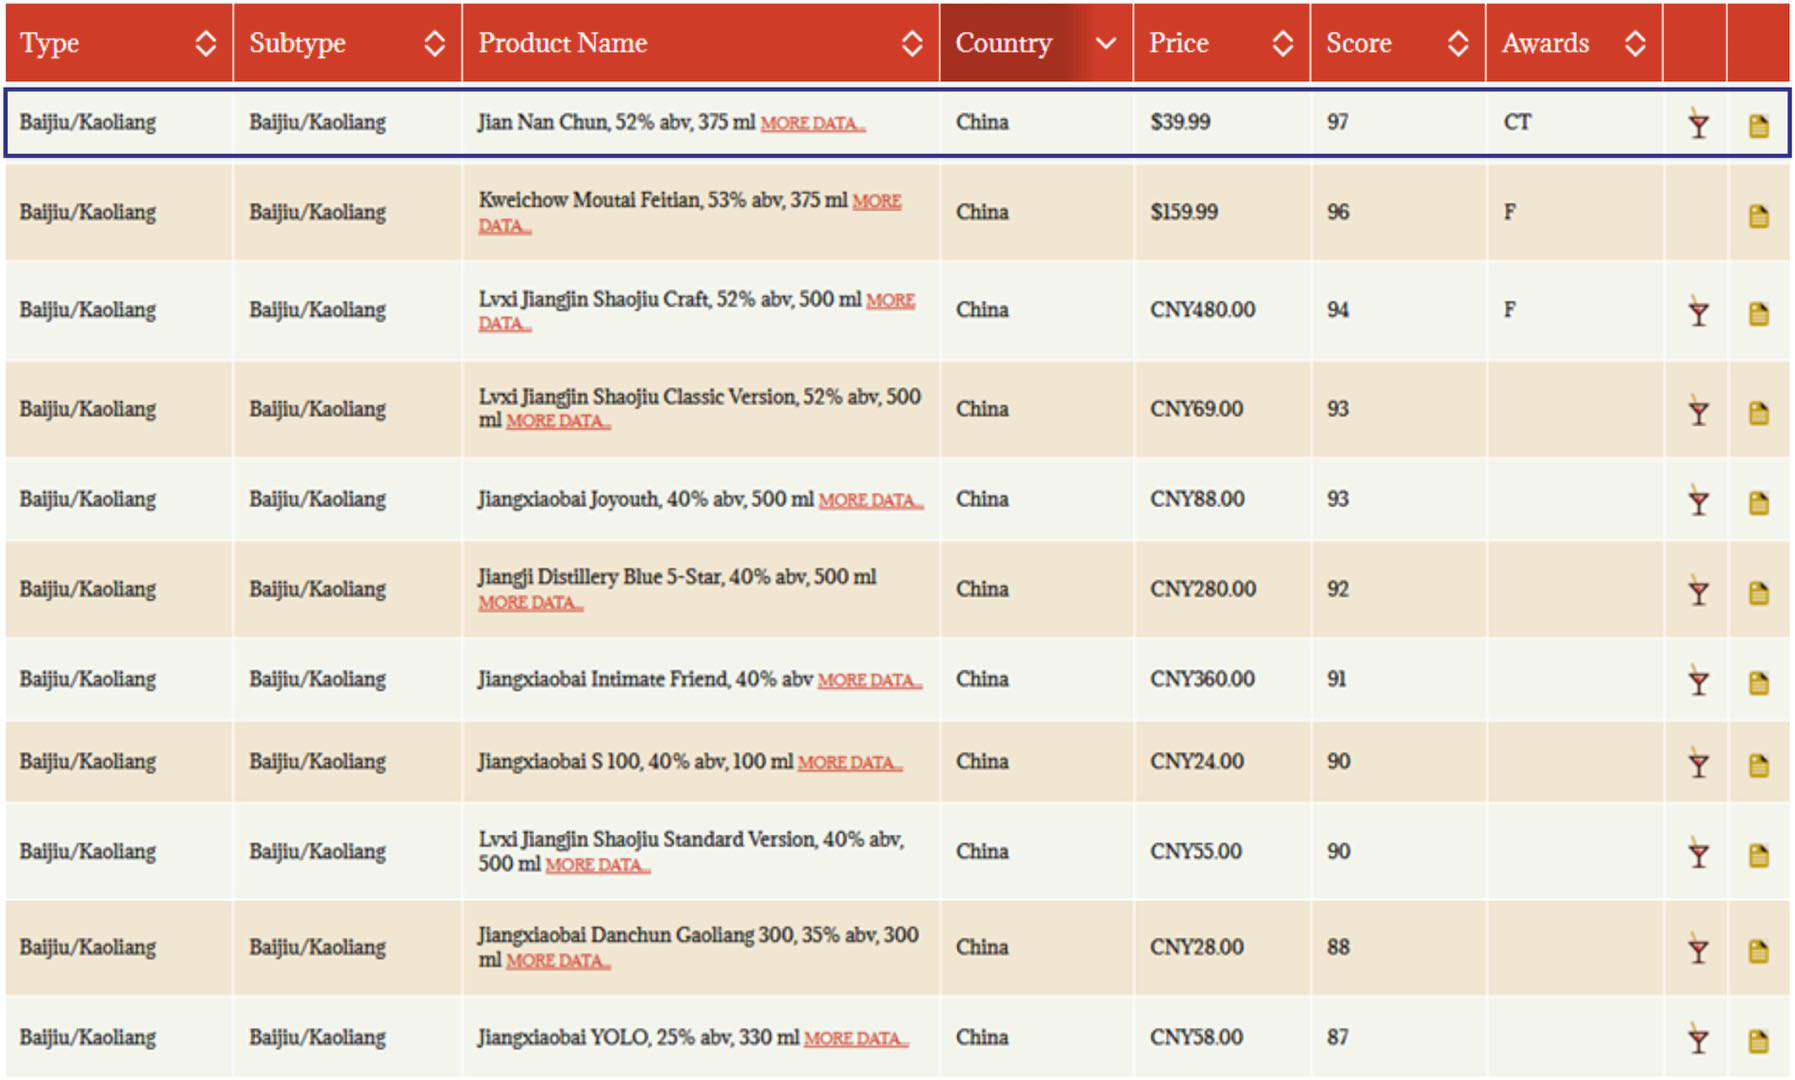The image size is (1795, 1080).
Task: Open note icon for Jiangxiaobai YOLO row
Action: click(x=1758, y=1041)
